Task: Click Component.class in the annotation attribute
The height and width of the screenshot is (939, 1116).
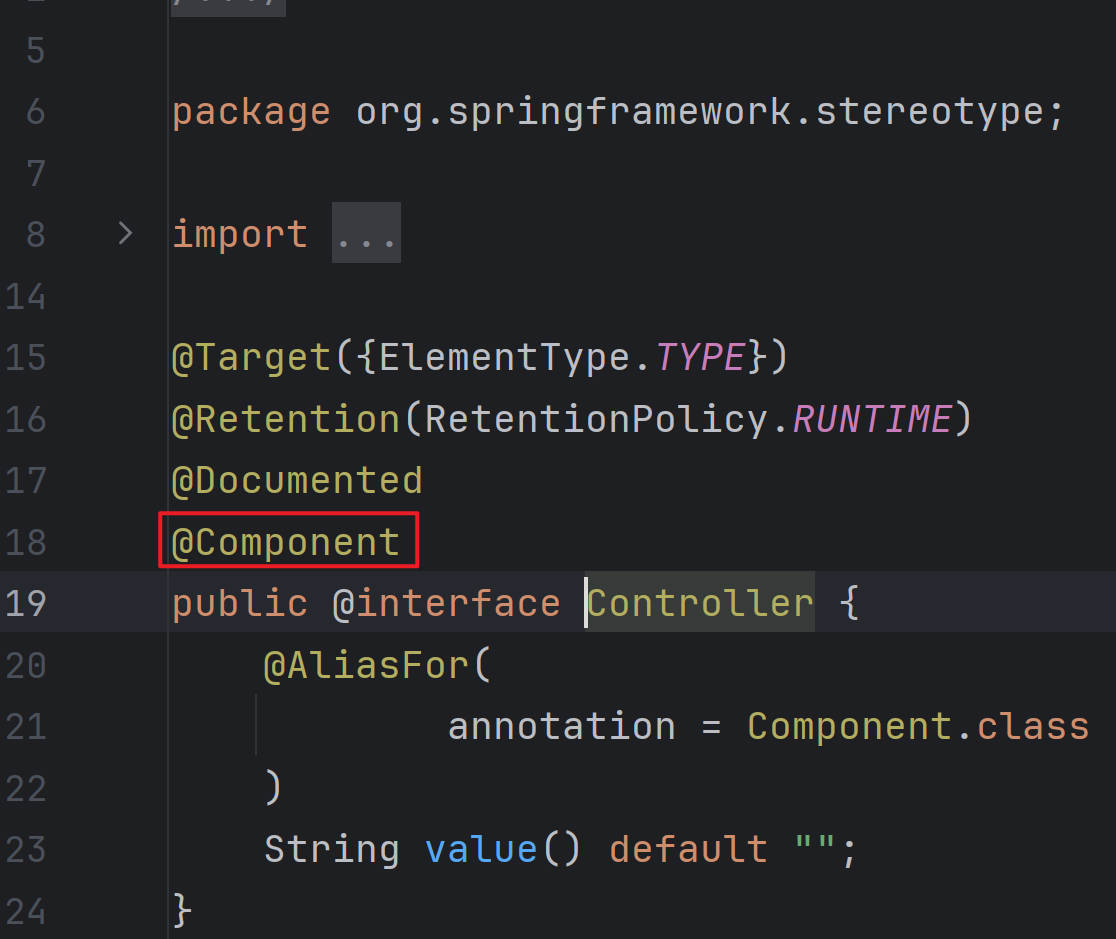Action: 917,726
